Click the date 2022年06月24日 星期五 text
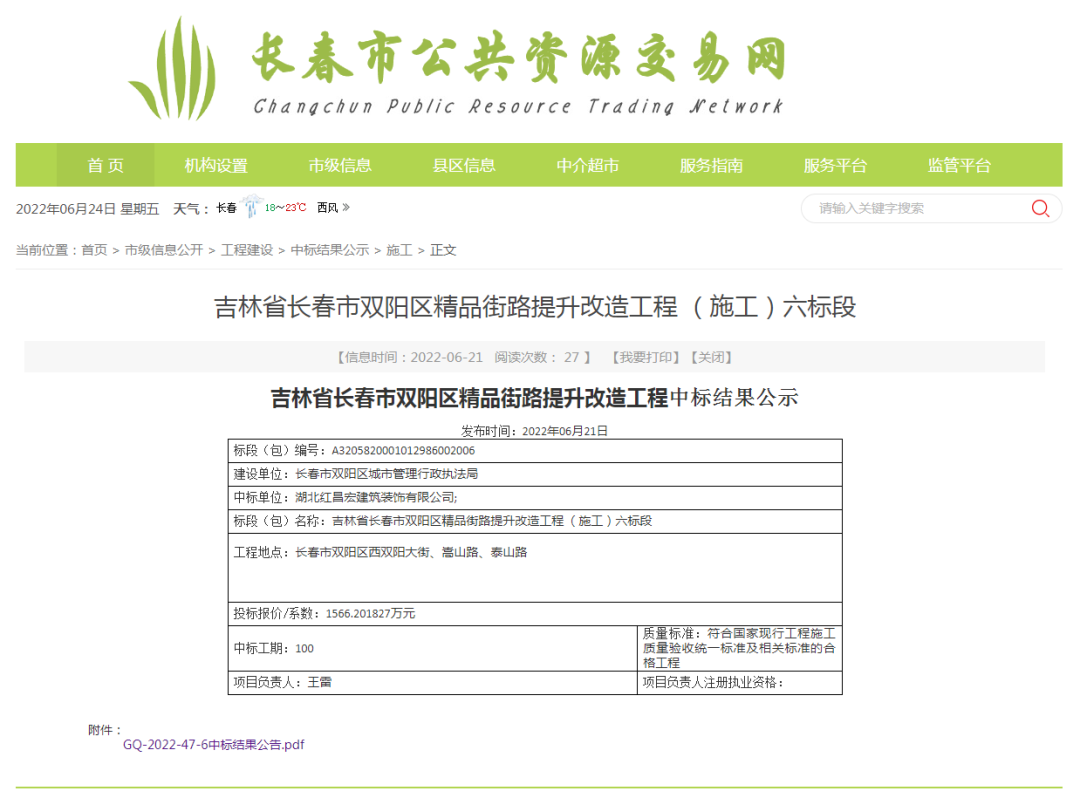This screenshot has height=798, width=1080. coord(87,209)
